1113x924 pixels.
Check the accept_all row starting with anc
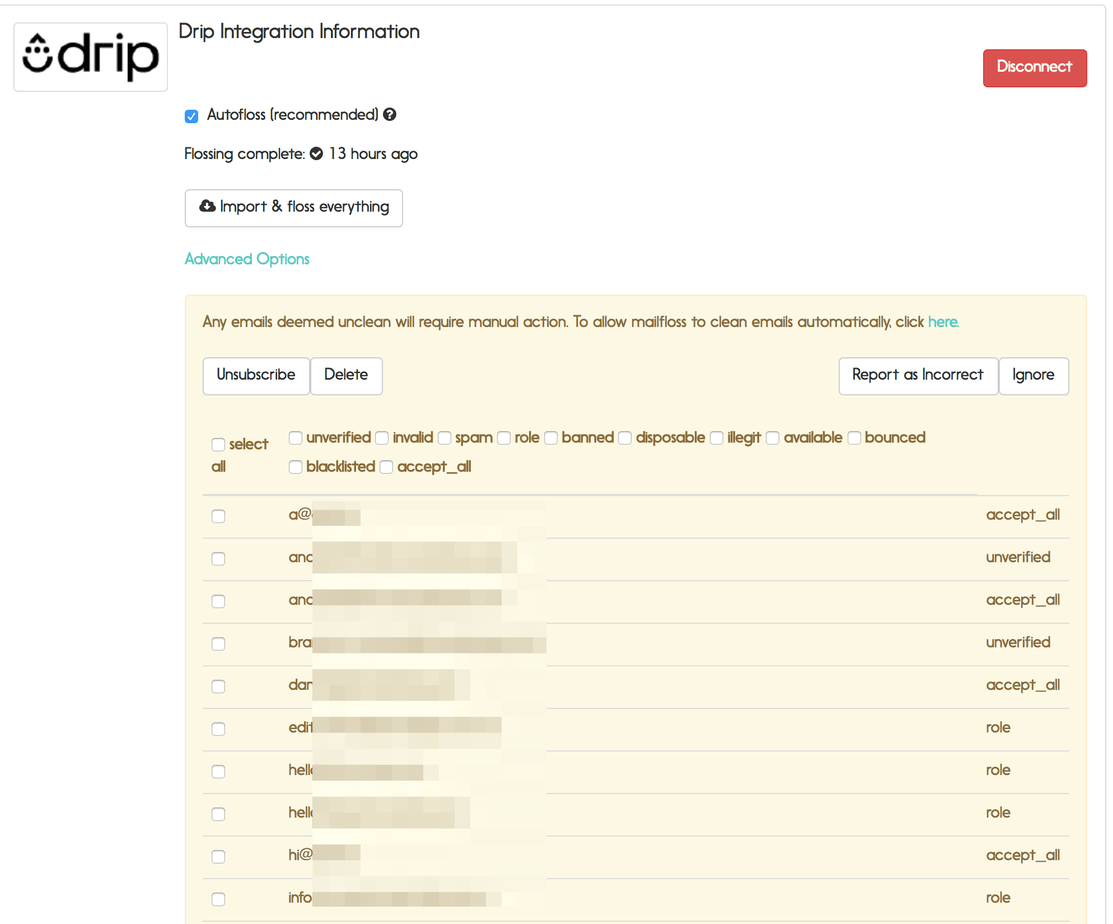pos(218,601)
